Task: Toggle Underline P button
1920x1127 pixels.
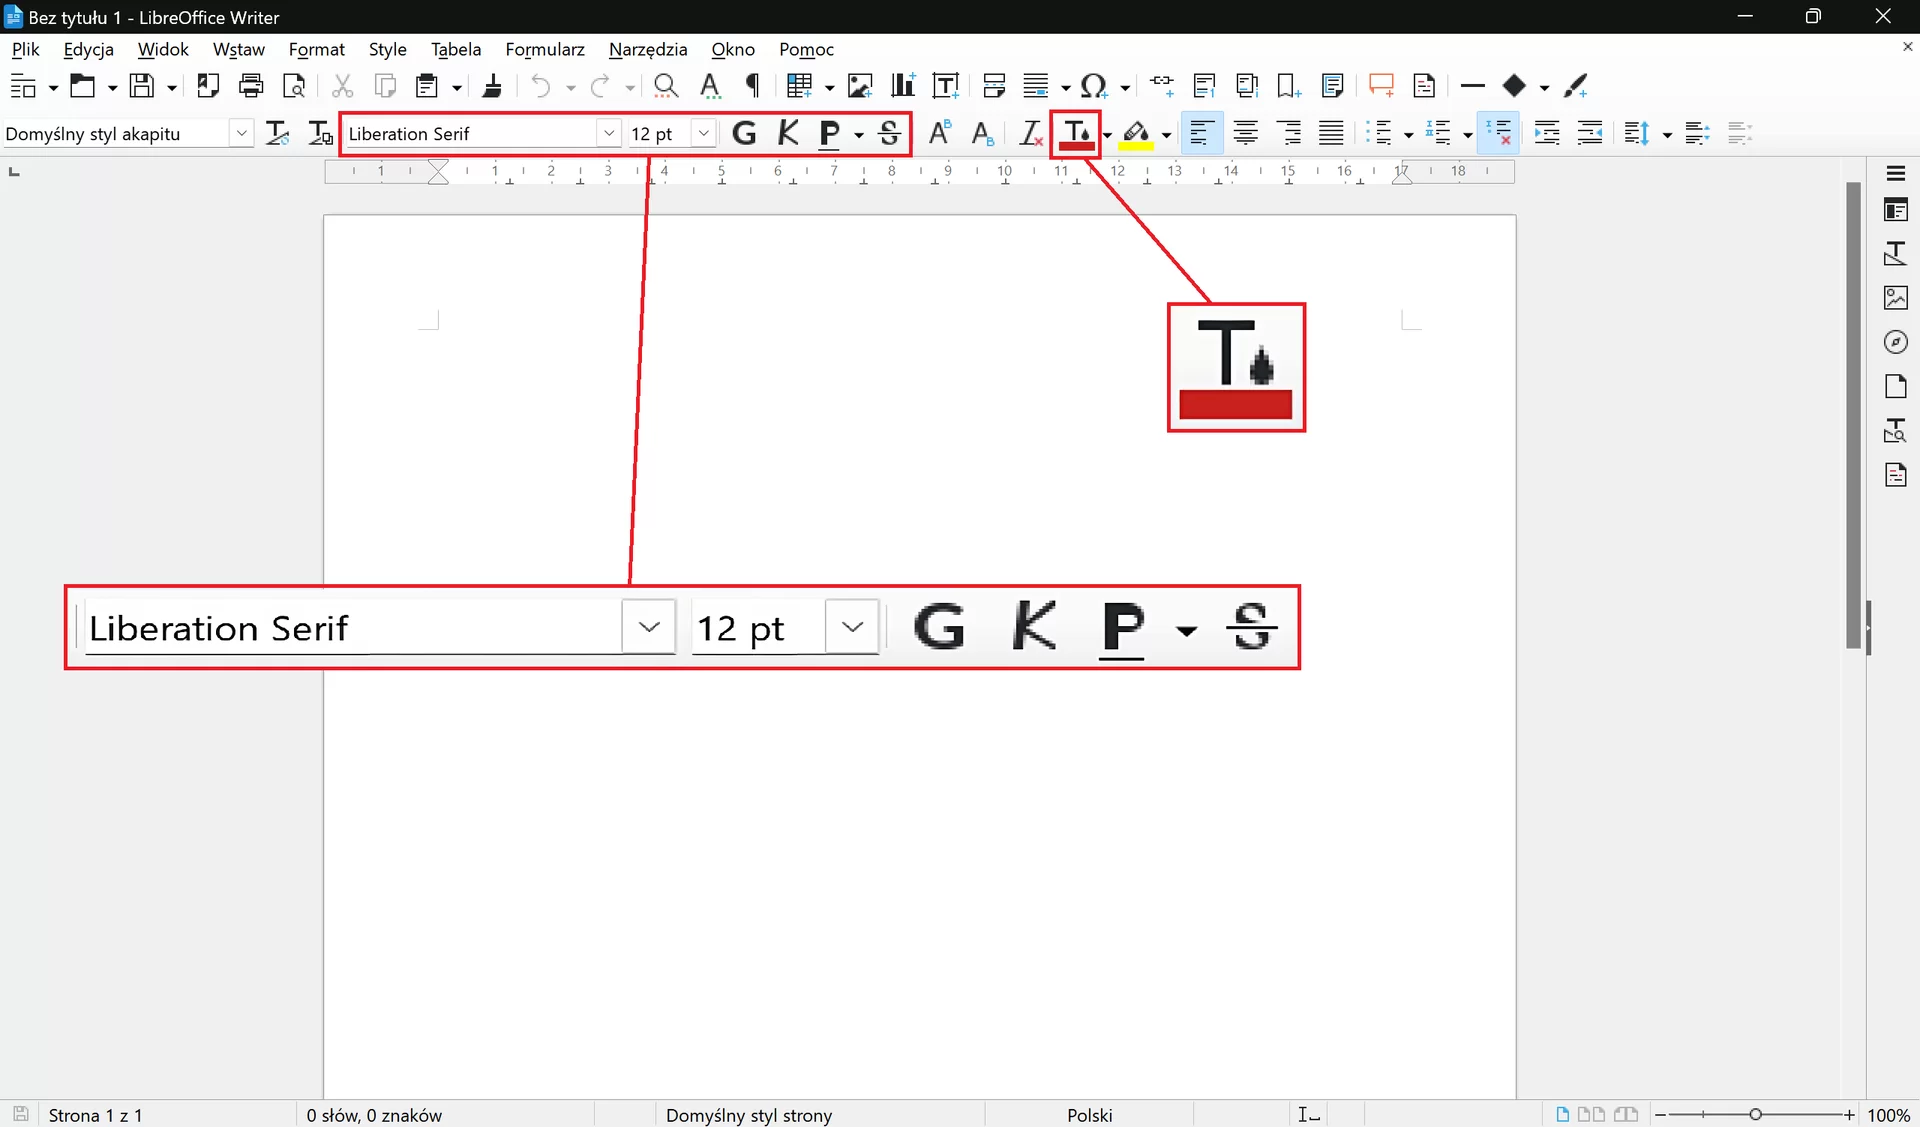Action: pyautogui.click(x=829, y=133)
